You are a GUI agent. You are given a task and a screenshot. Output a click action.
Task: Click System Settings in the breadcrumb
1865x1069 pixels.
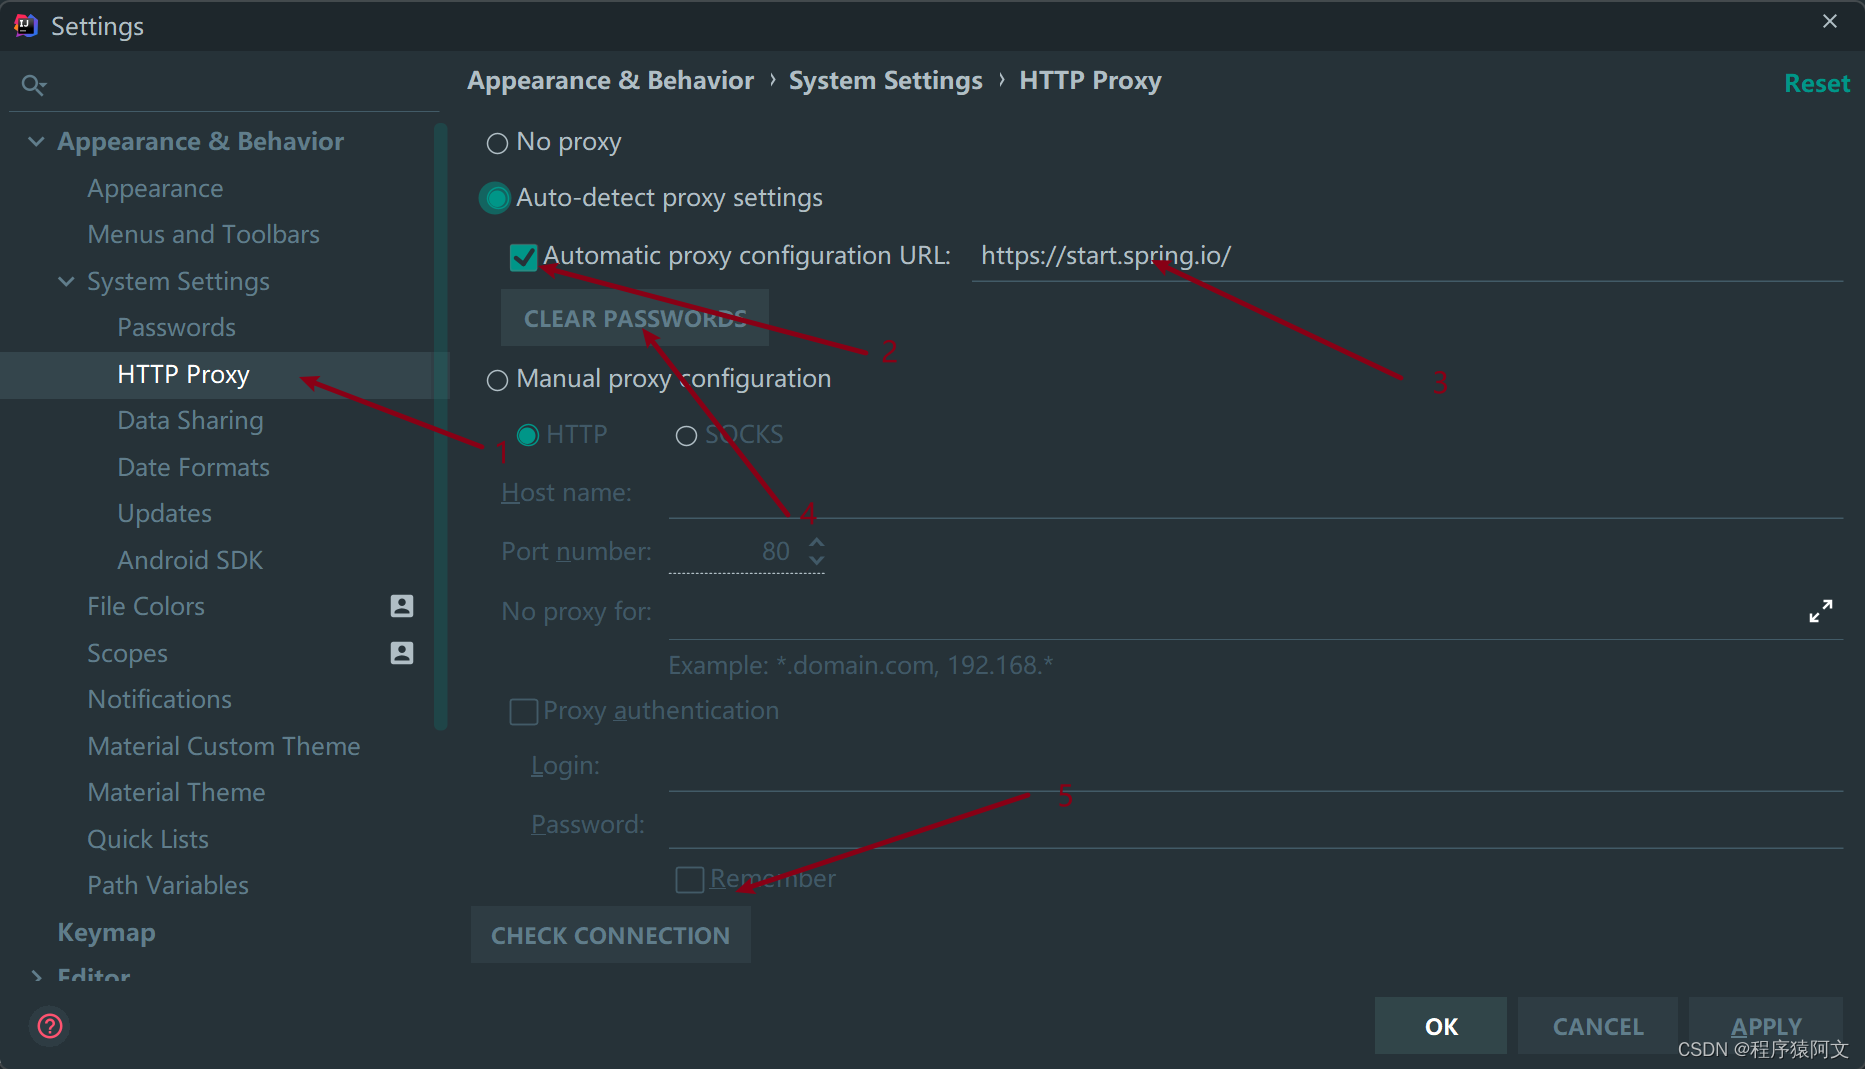coord(885,80)
